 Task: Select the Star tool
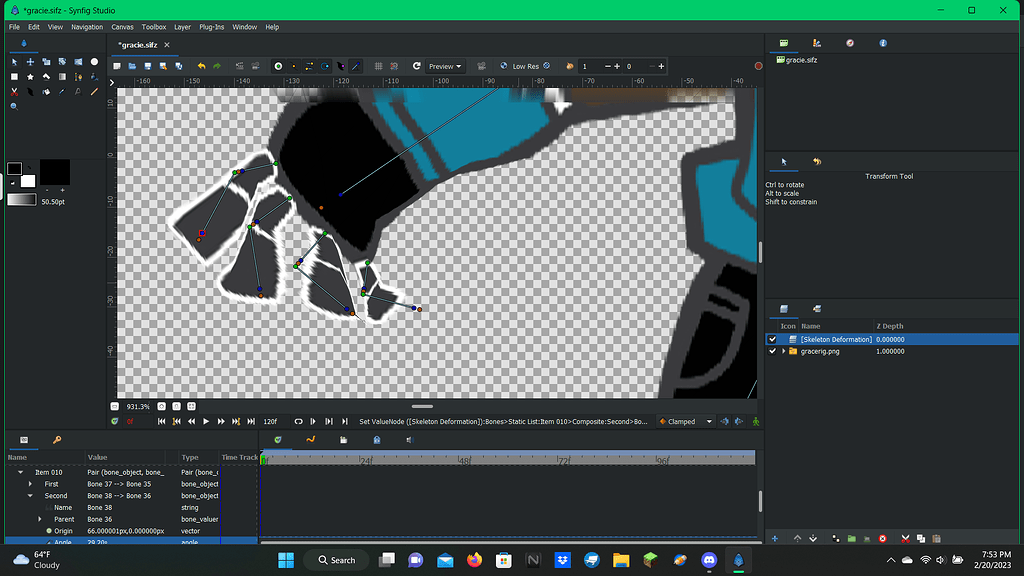point(30,76)
